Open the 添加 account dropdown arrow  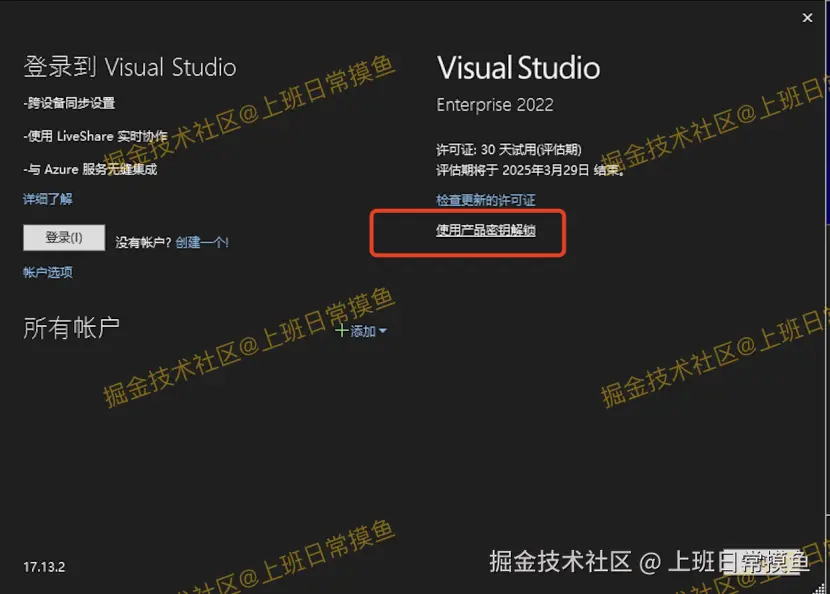pyautogui.click(x=381, y=331)
